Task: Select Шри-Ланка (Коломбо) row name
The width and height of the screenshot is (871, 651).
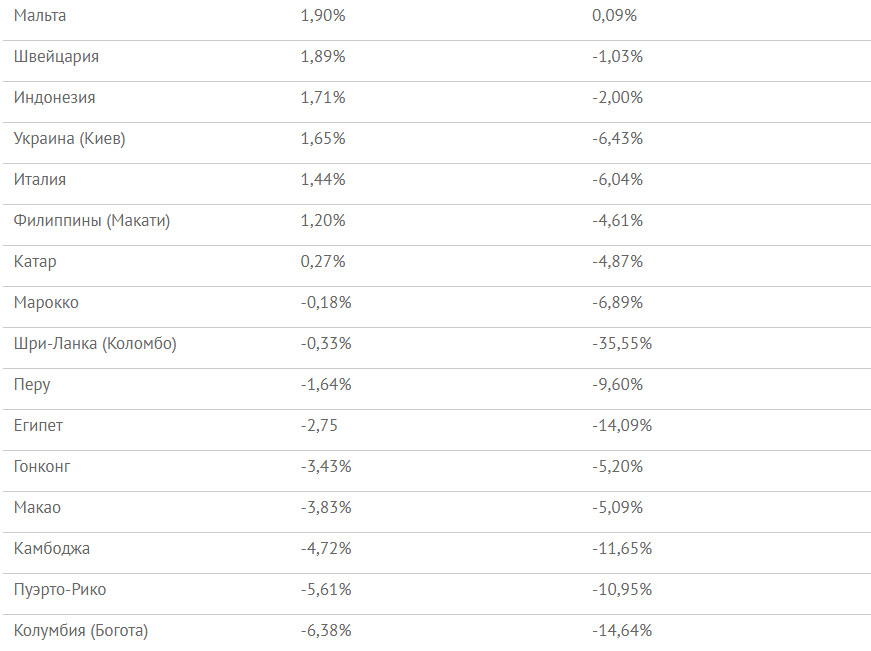Action: 95,344
